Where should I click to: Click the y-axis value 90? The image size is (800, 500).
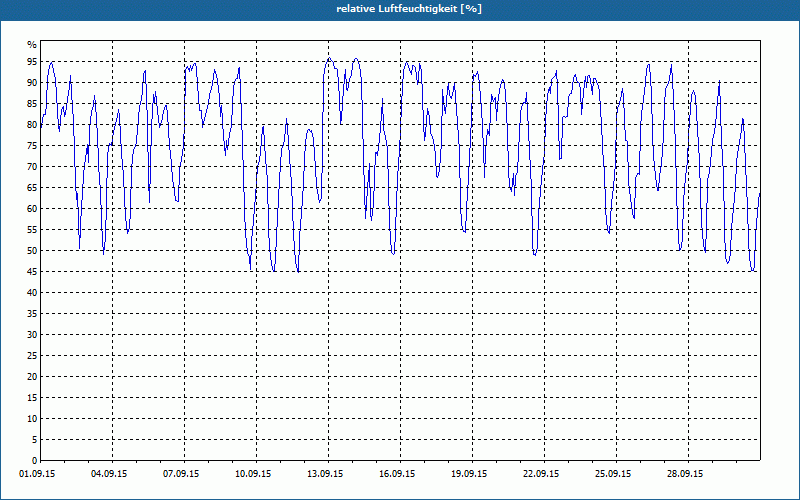click(32, 83)
